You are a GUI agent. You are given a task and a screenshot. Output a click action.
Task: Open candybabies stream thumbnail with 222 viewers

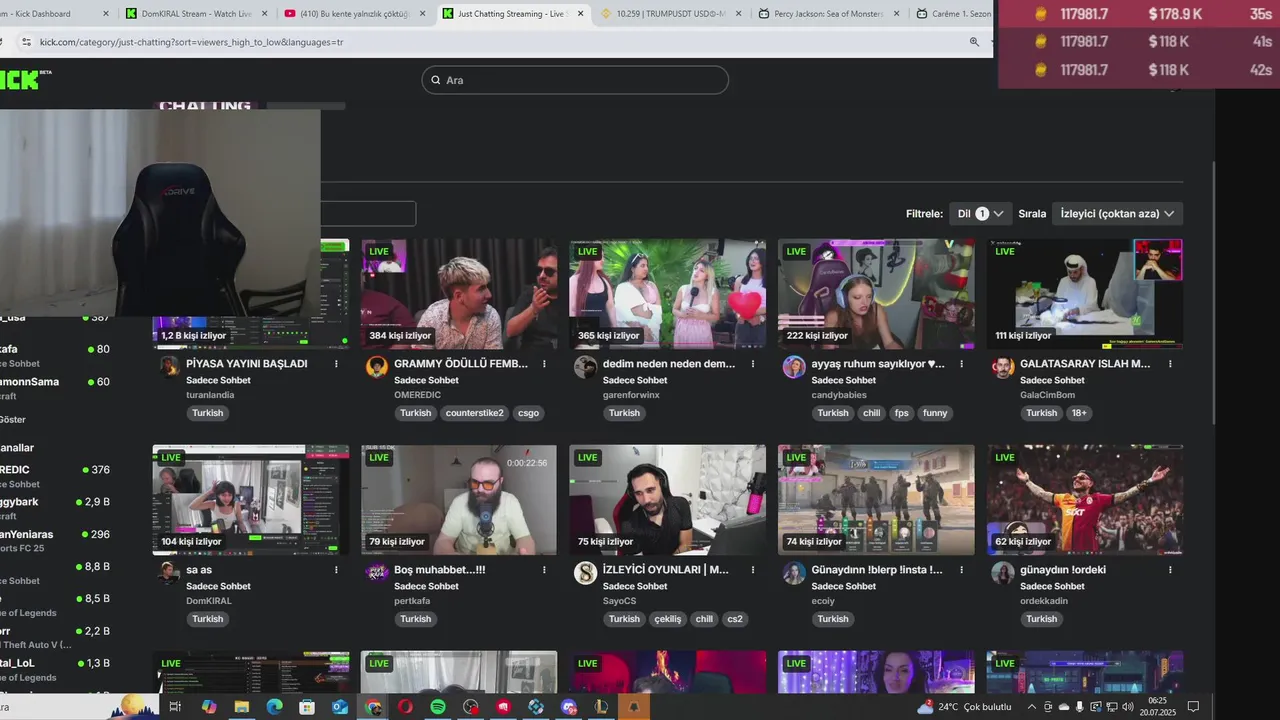(876, 293)
